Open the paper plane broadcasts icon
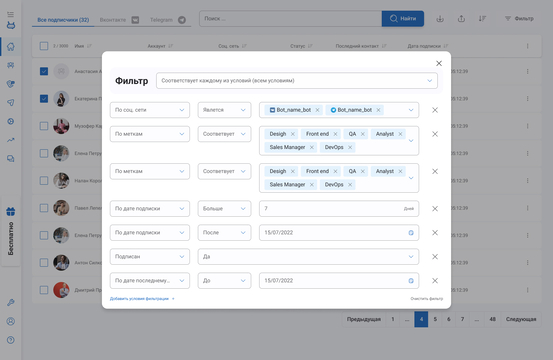553x360 pixels. pos(11,103)
